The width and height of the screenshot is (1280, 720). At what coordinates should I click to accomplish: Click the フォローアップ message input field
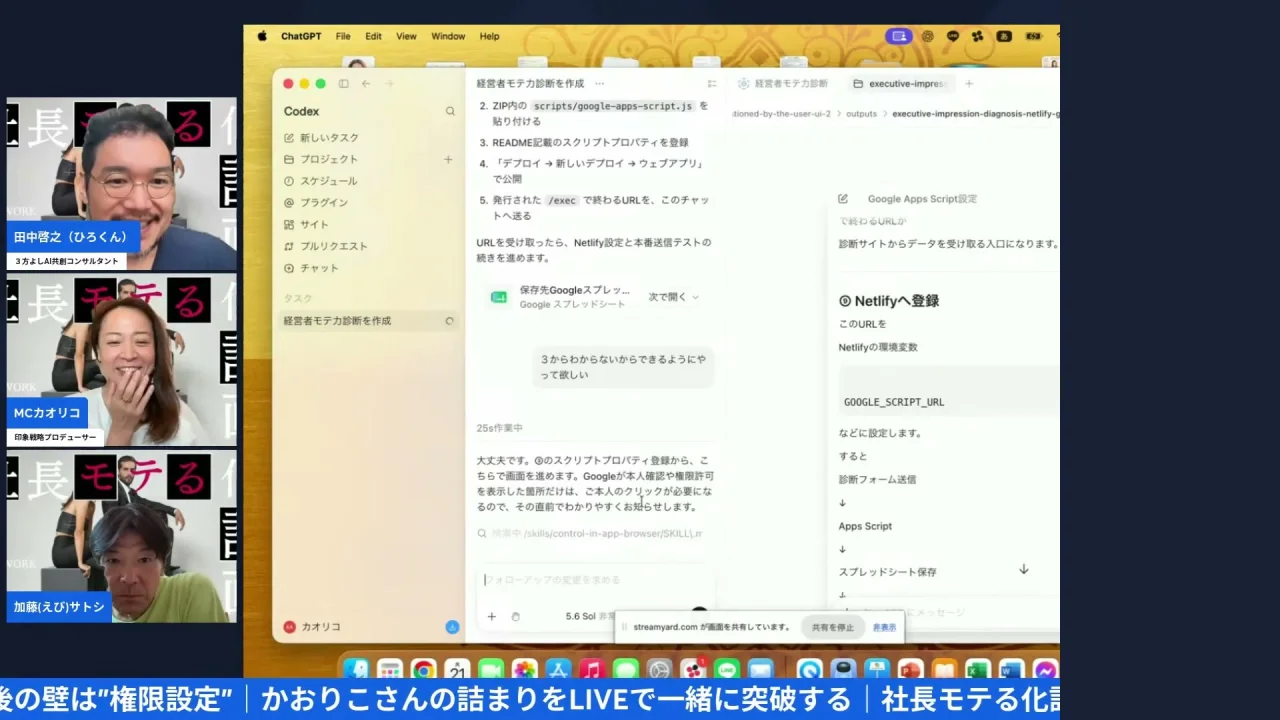pyautogui.click(x=596, y=580)
